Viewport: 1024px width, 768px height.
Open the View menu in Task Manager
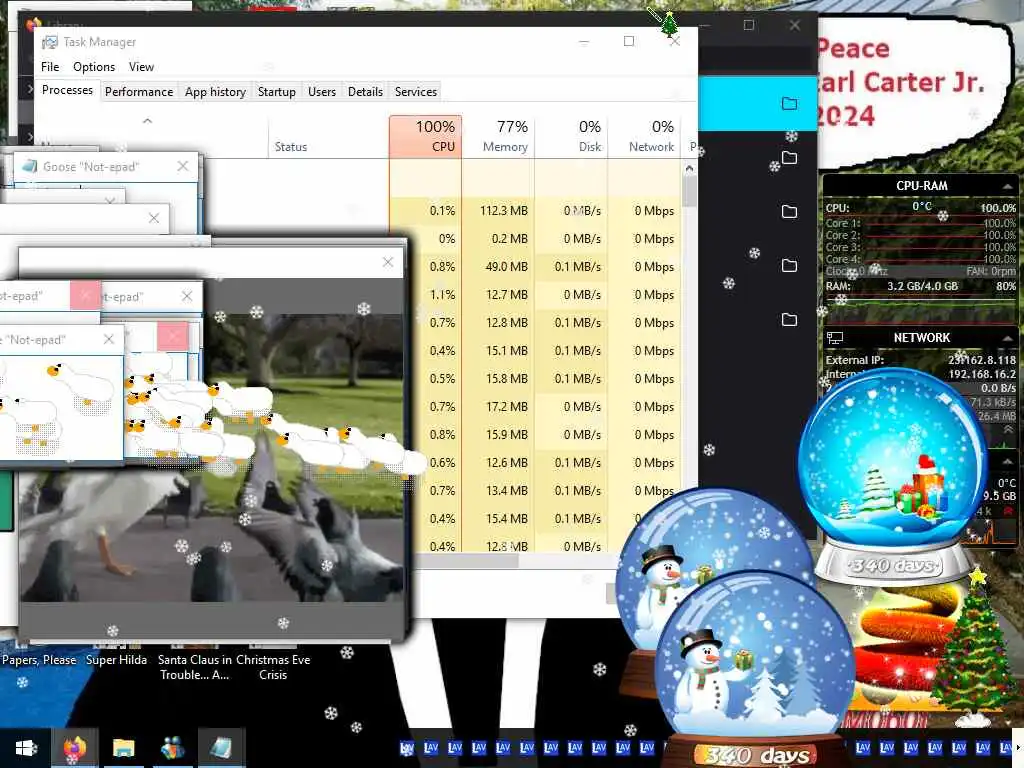pyautogui.click(x=141, y=67)
